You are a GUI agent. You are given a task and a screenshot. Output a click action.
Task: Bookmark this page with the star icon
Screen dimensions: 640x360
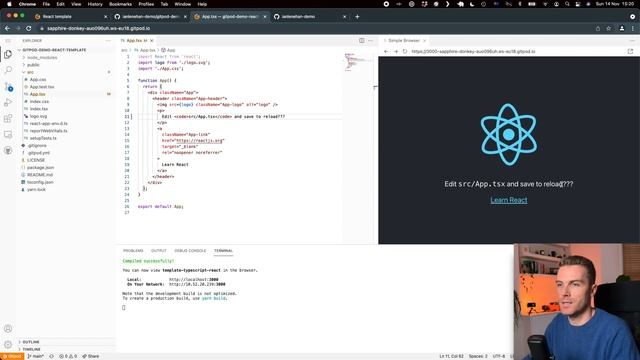(609, 28)
